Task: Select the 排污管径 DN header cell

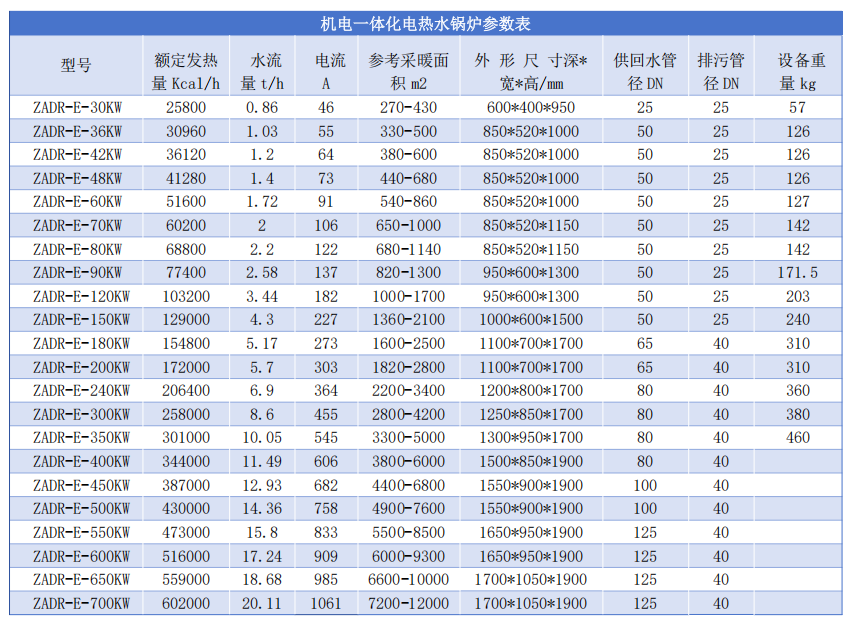Action: click(721, 66)
